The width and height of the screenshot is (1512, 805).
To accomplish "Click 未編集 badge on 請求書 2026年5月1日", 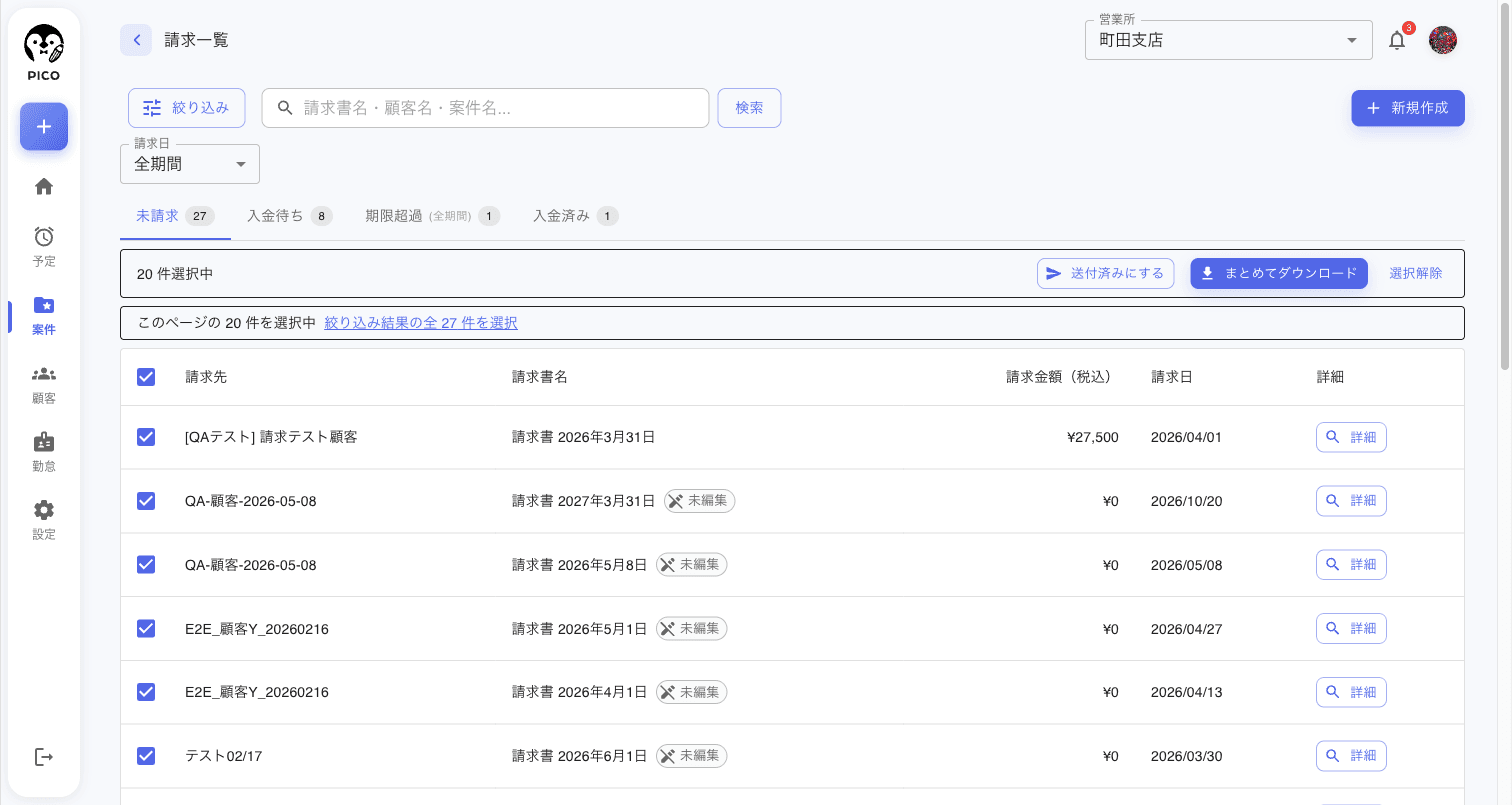I will (x=692, y=629).
